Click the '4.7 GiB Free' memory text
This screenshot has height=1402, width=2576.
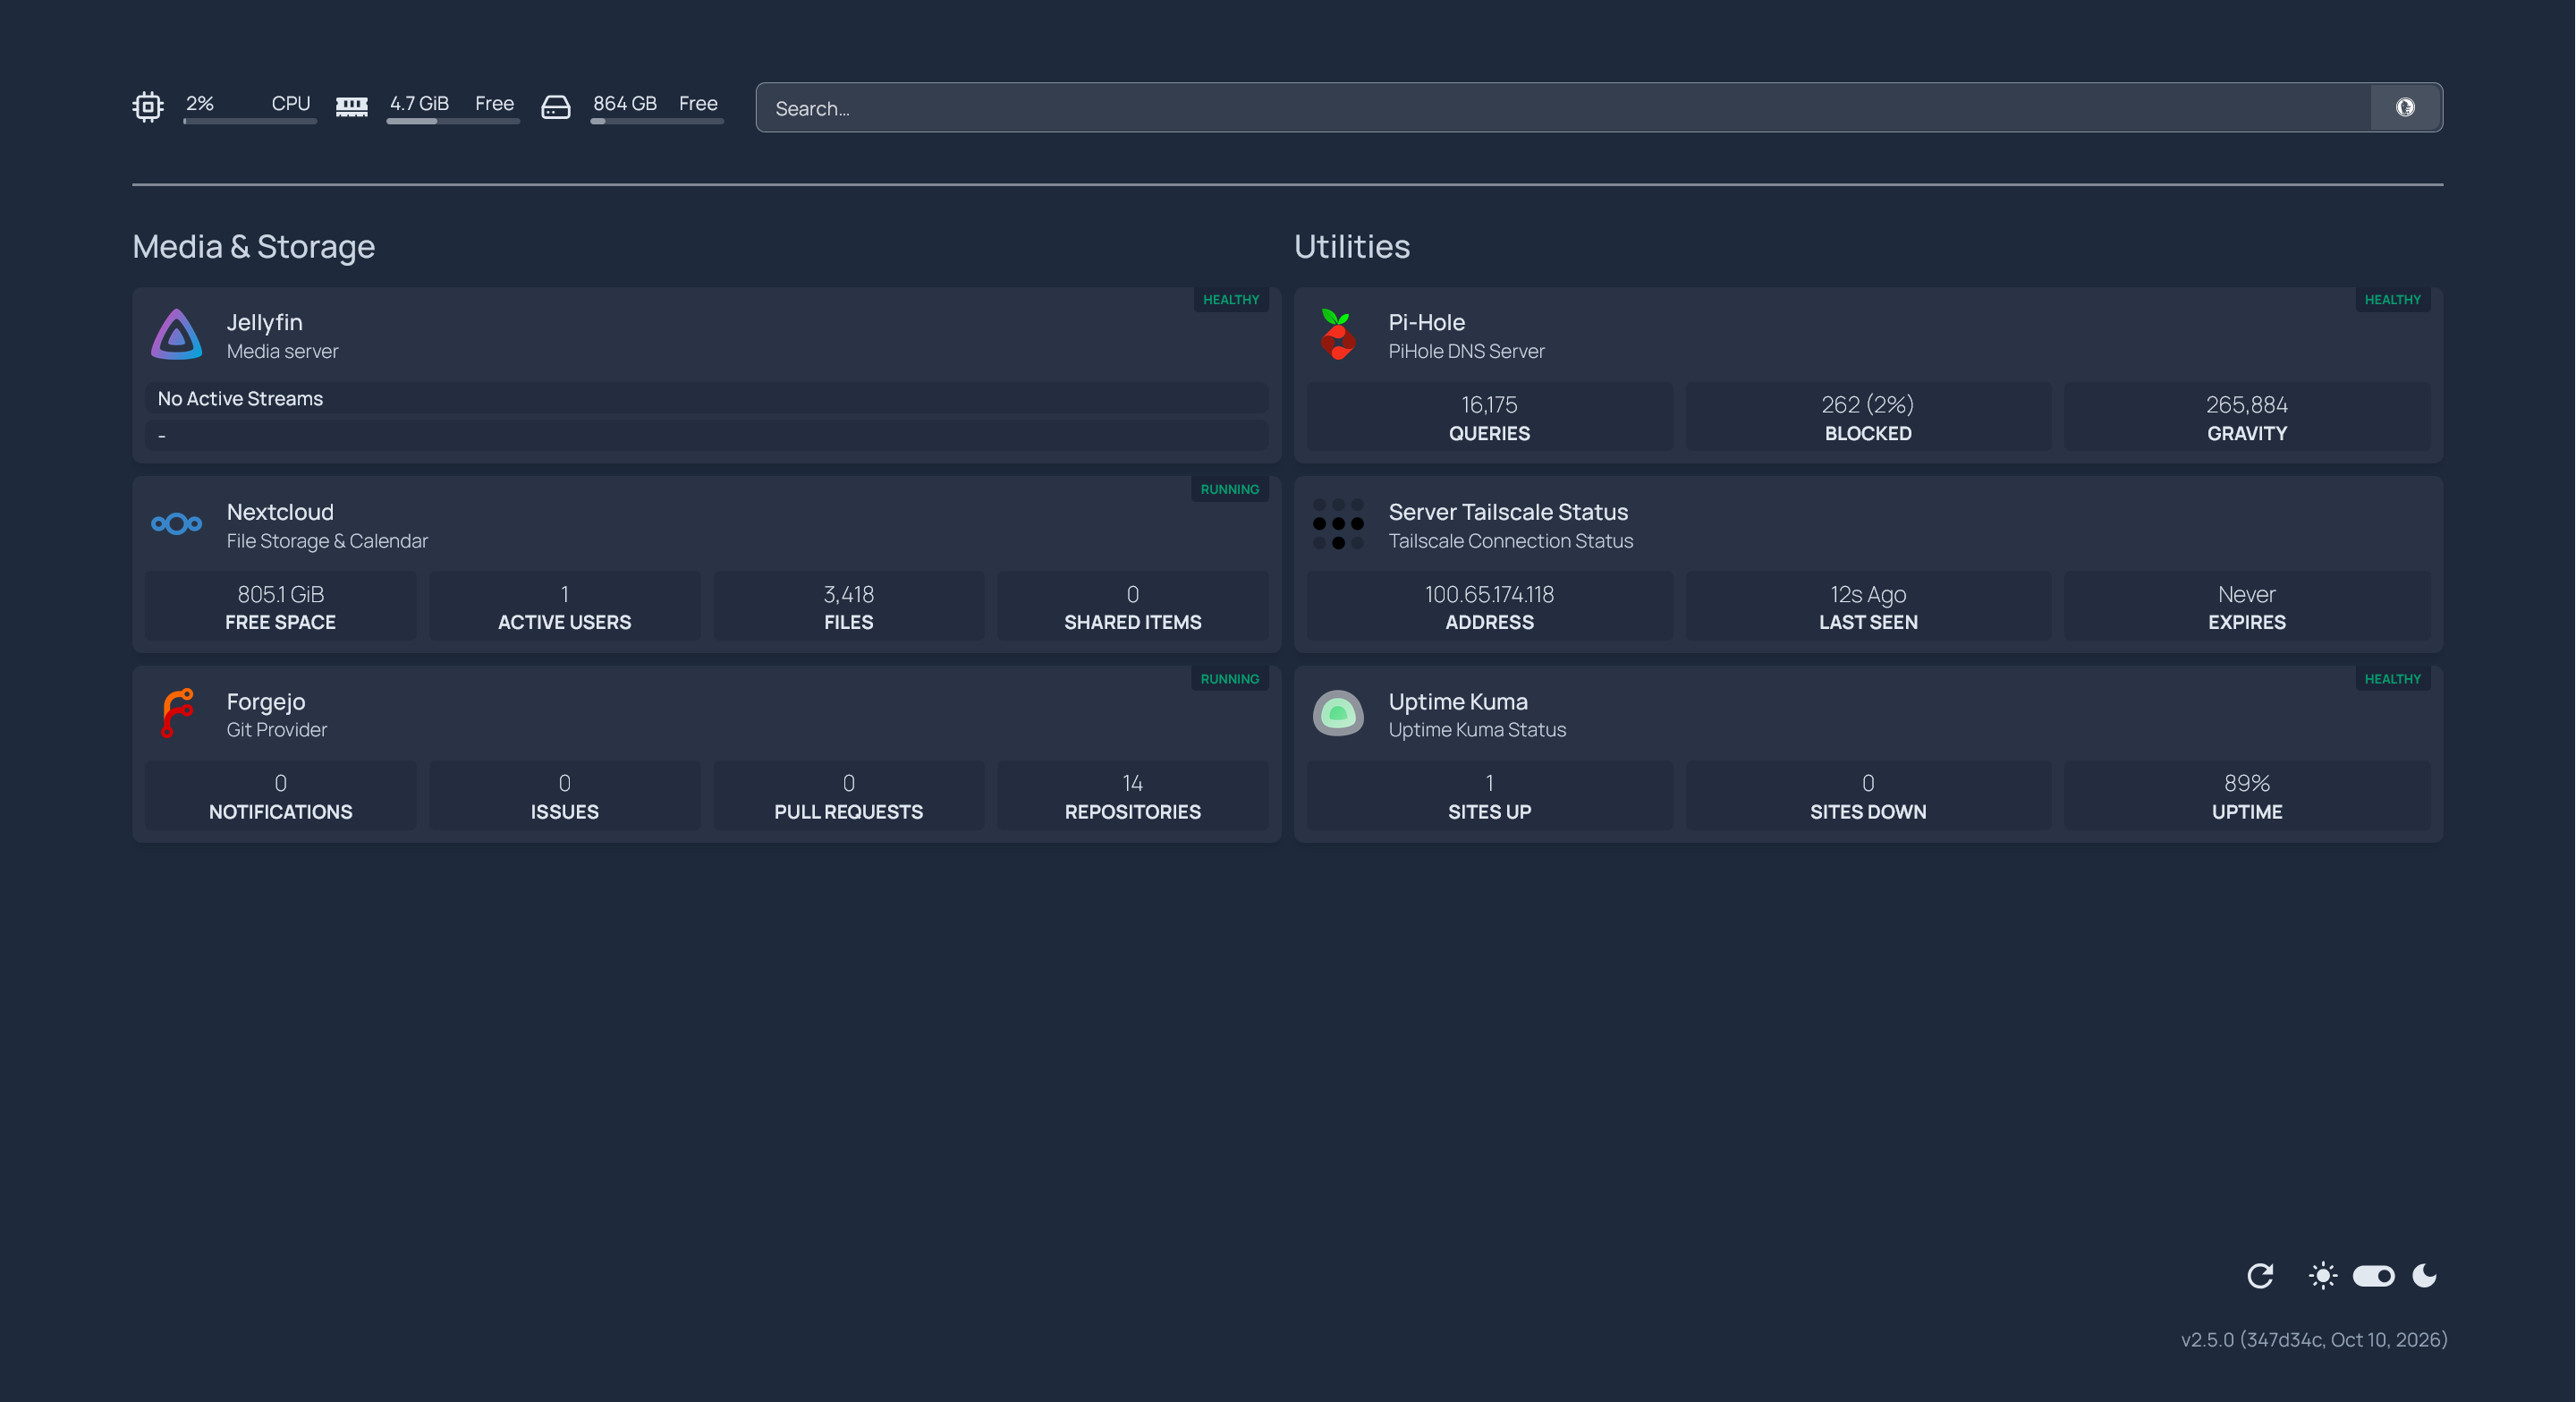[452, 103]
